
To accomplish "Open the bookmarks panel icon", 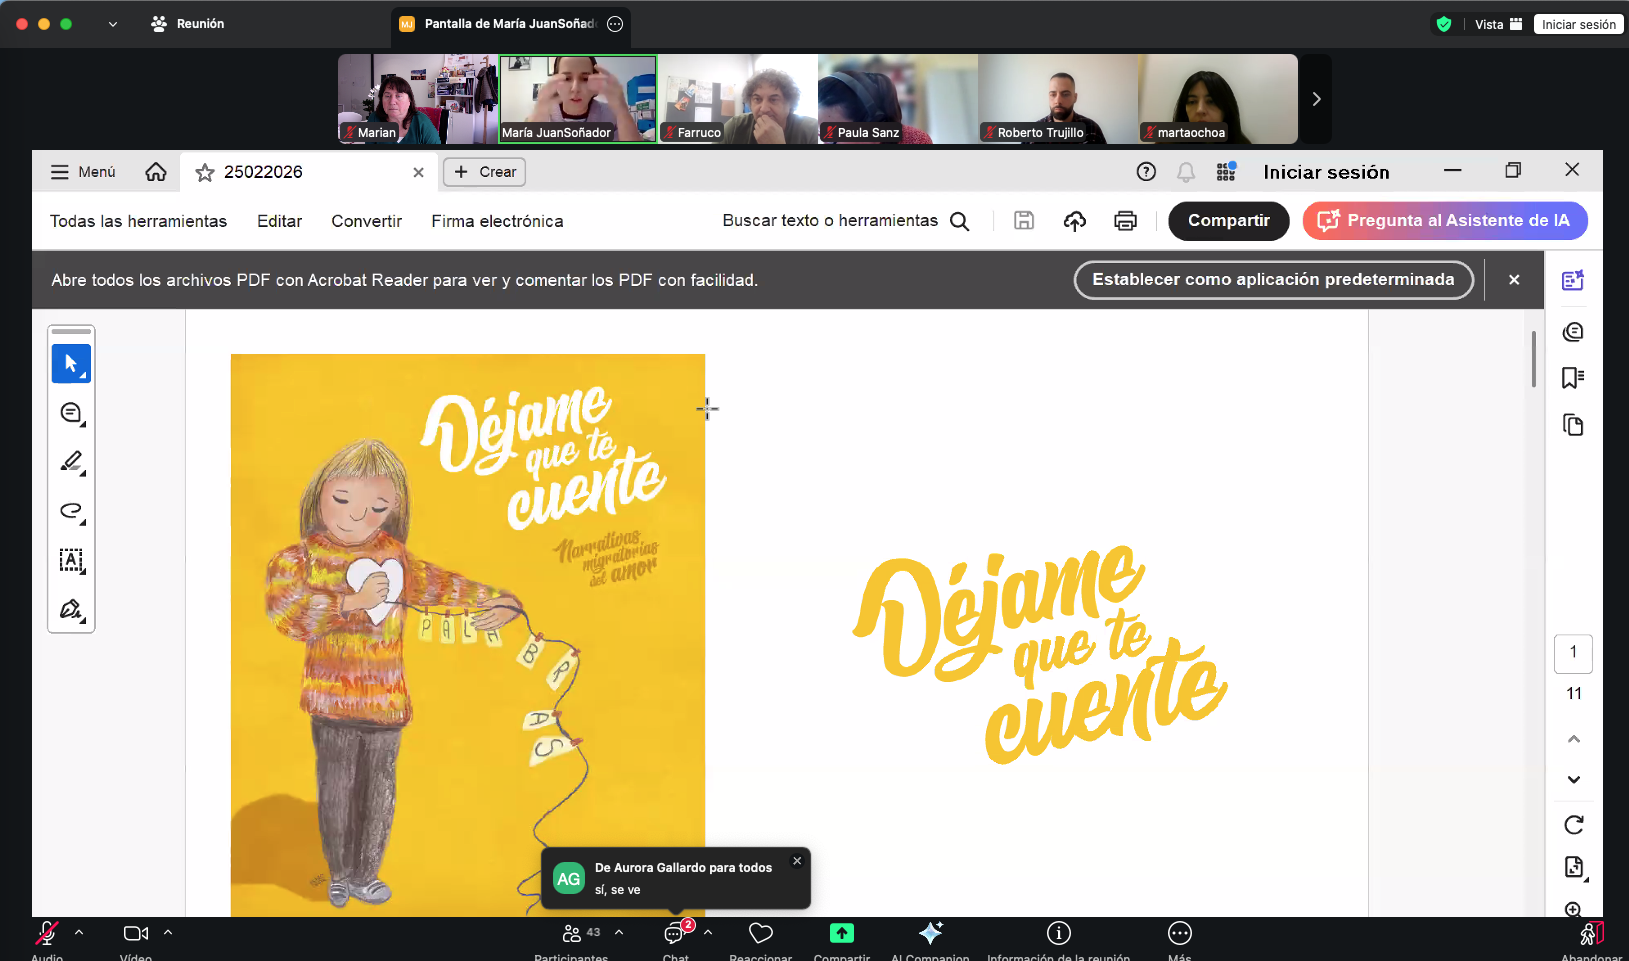I will 1572,378.
